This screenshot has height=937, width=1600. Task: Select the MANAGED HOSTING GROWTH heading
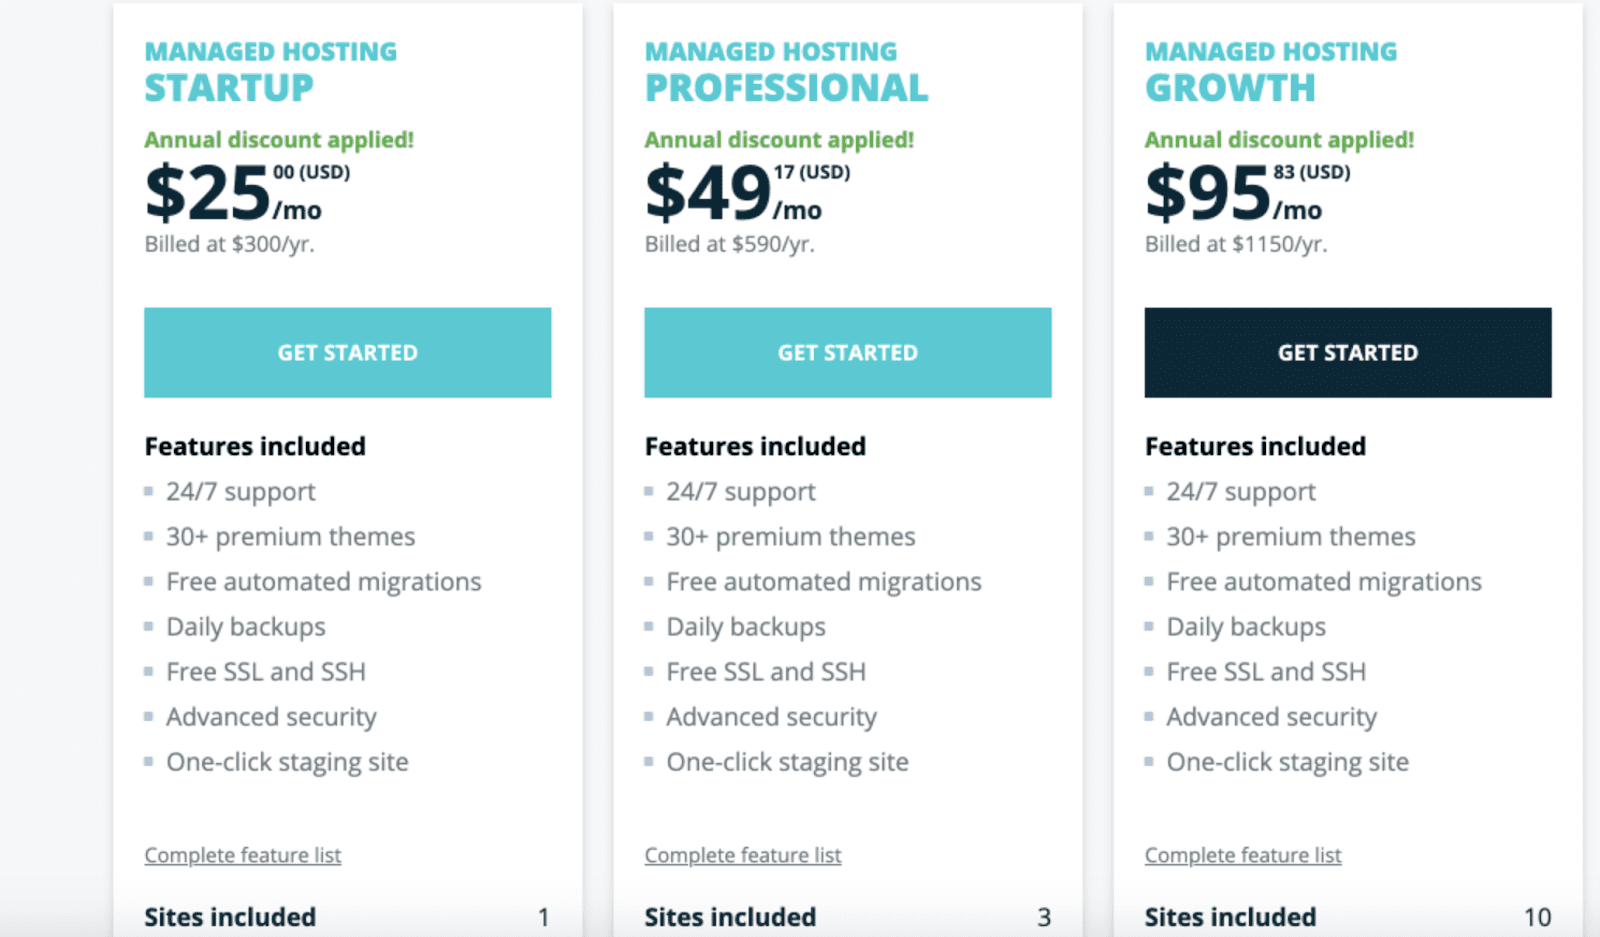[x=1270, y=70]
